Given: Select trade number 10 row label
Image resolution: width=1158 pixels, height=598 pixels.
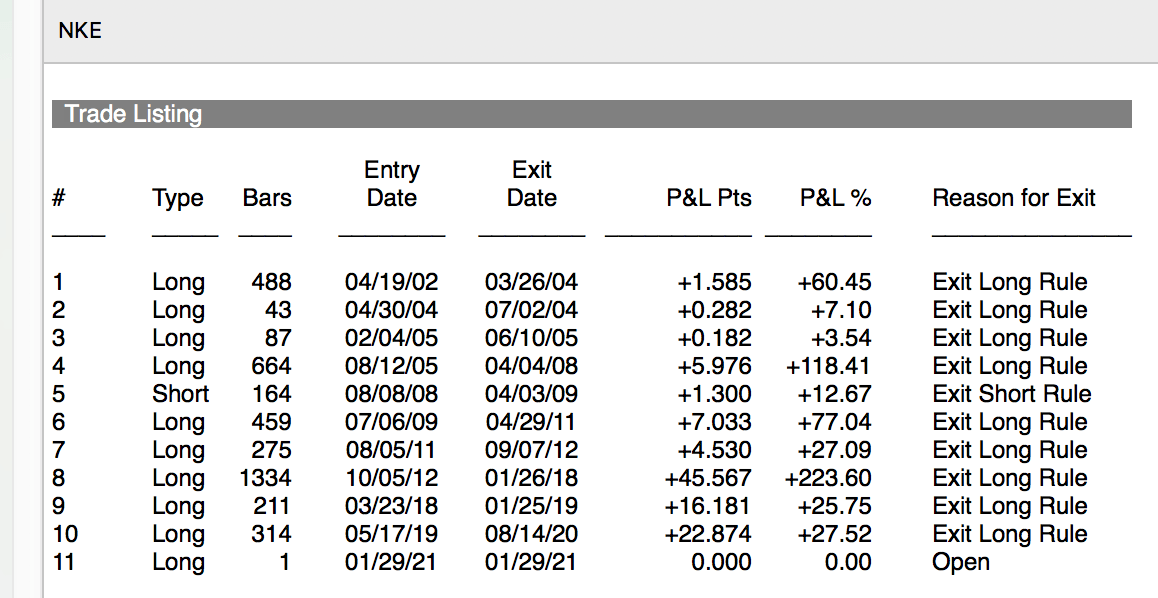Looking at the screenshot, I should [65, 534].
